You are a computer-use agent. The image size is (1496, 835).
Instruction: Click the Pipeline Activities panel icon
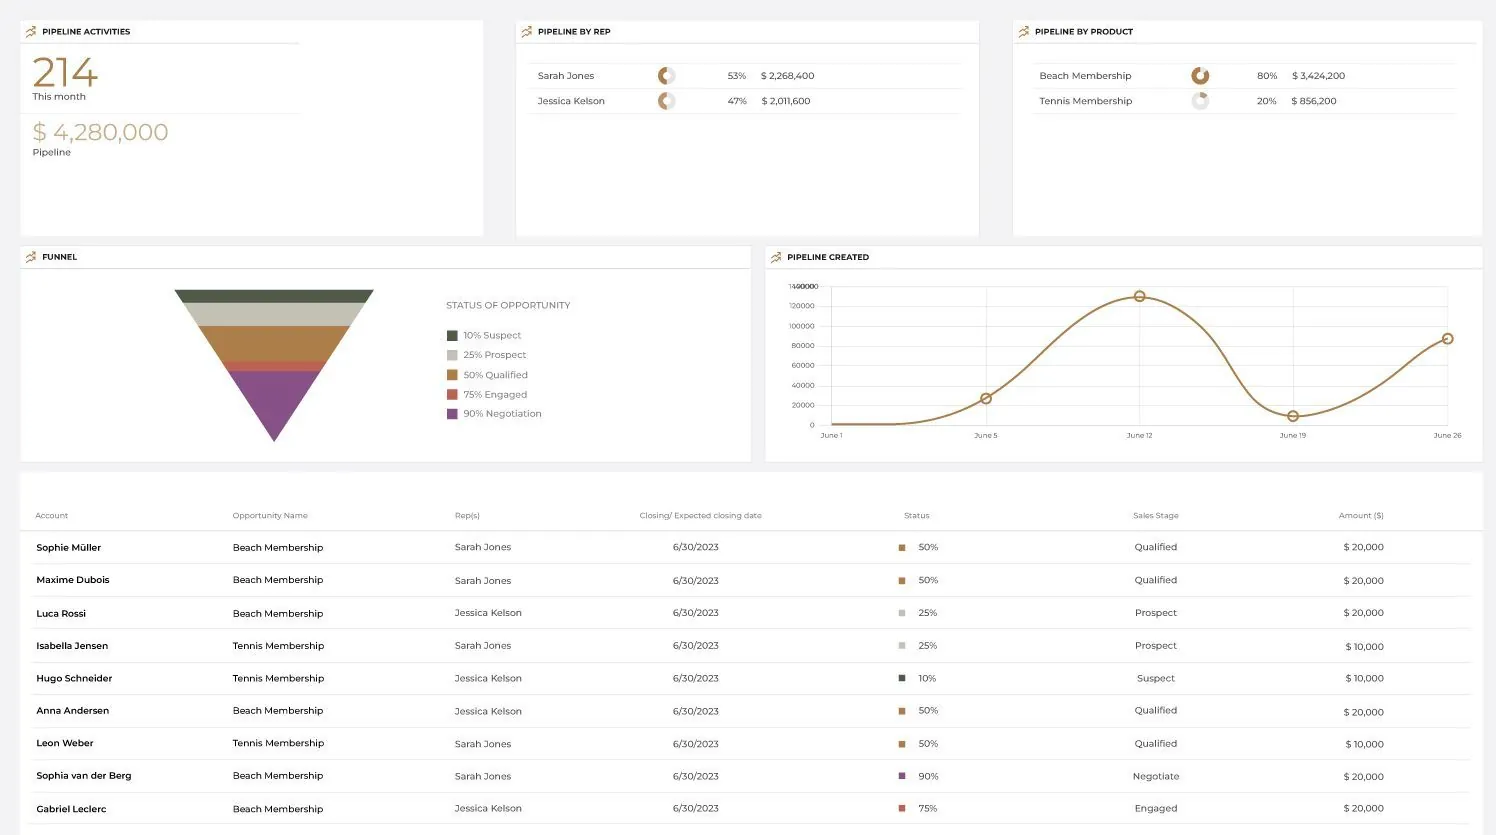[x=31, y=32]
